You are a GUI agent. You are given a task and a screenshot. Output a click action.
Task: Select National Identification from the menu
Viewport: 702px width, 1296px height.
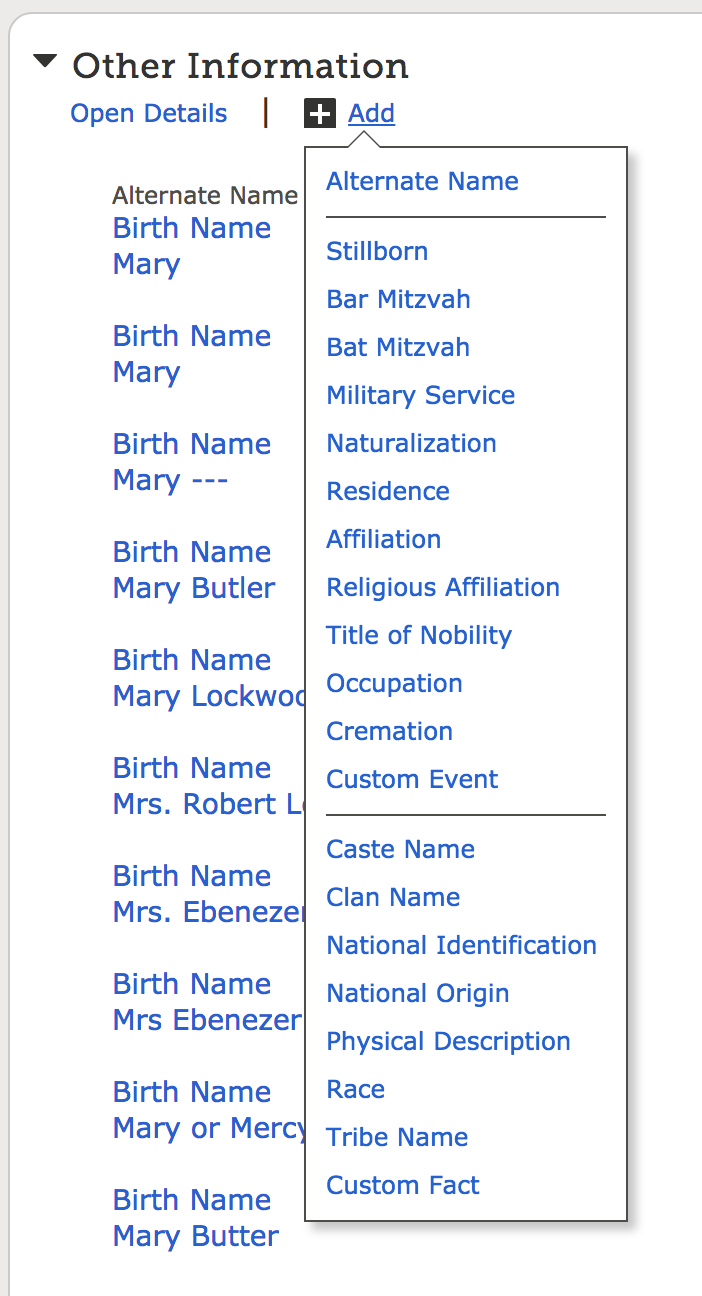tap(461, 945)
